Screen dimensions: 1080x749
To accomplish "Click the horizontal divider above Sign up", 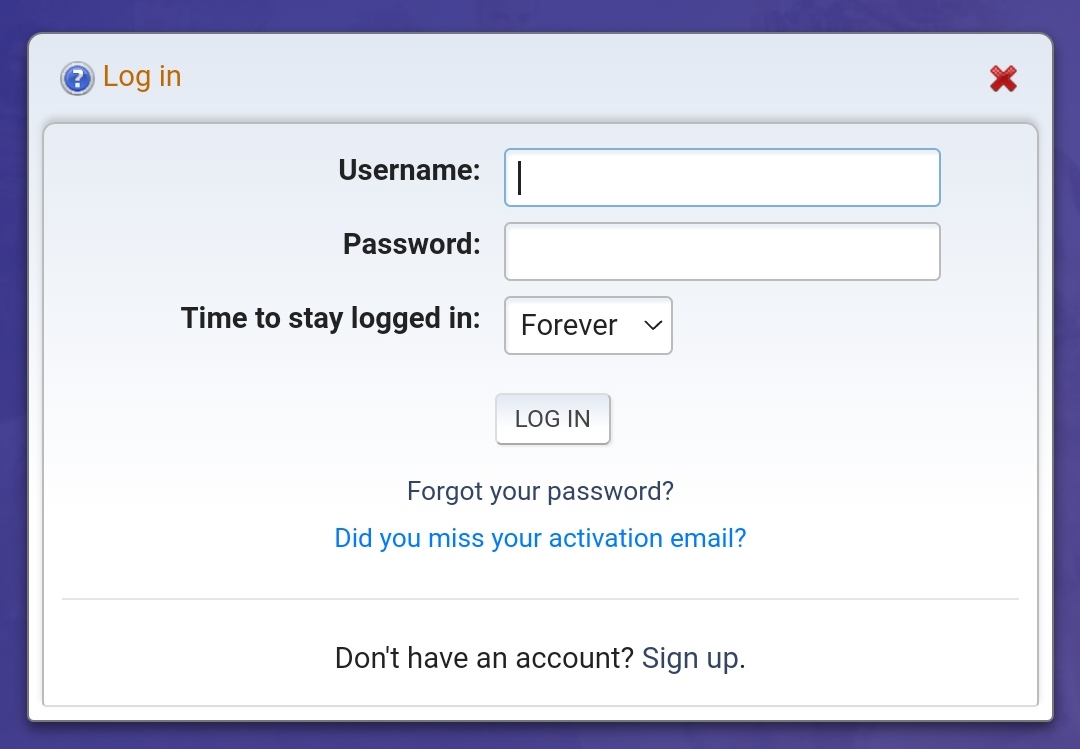I will click(x=540, y=599).
